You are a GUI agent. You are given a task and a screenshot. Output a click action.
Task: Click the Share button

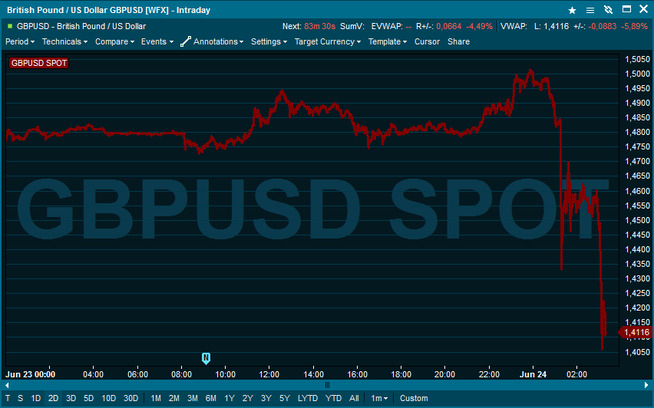458,42
